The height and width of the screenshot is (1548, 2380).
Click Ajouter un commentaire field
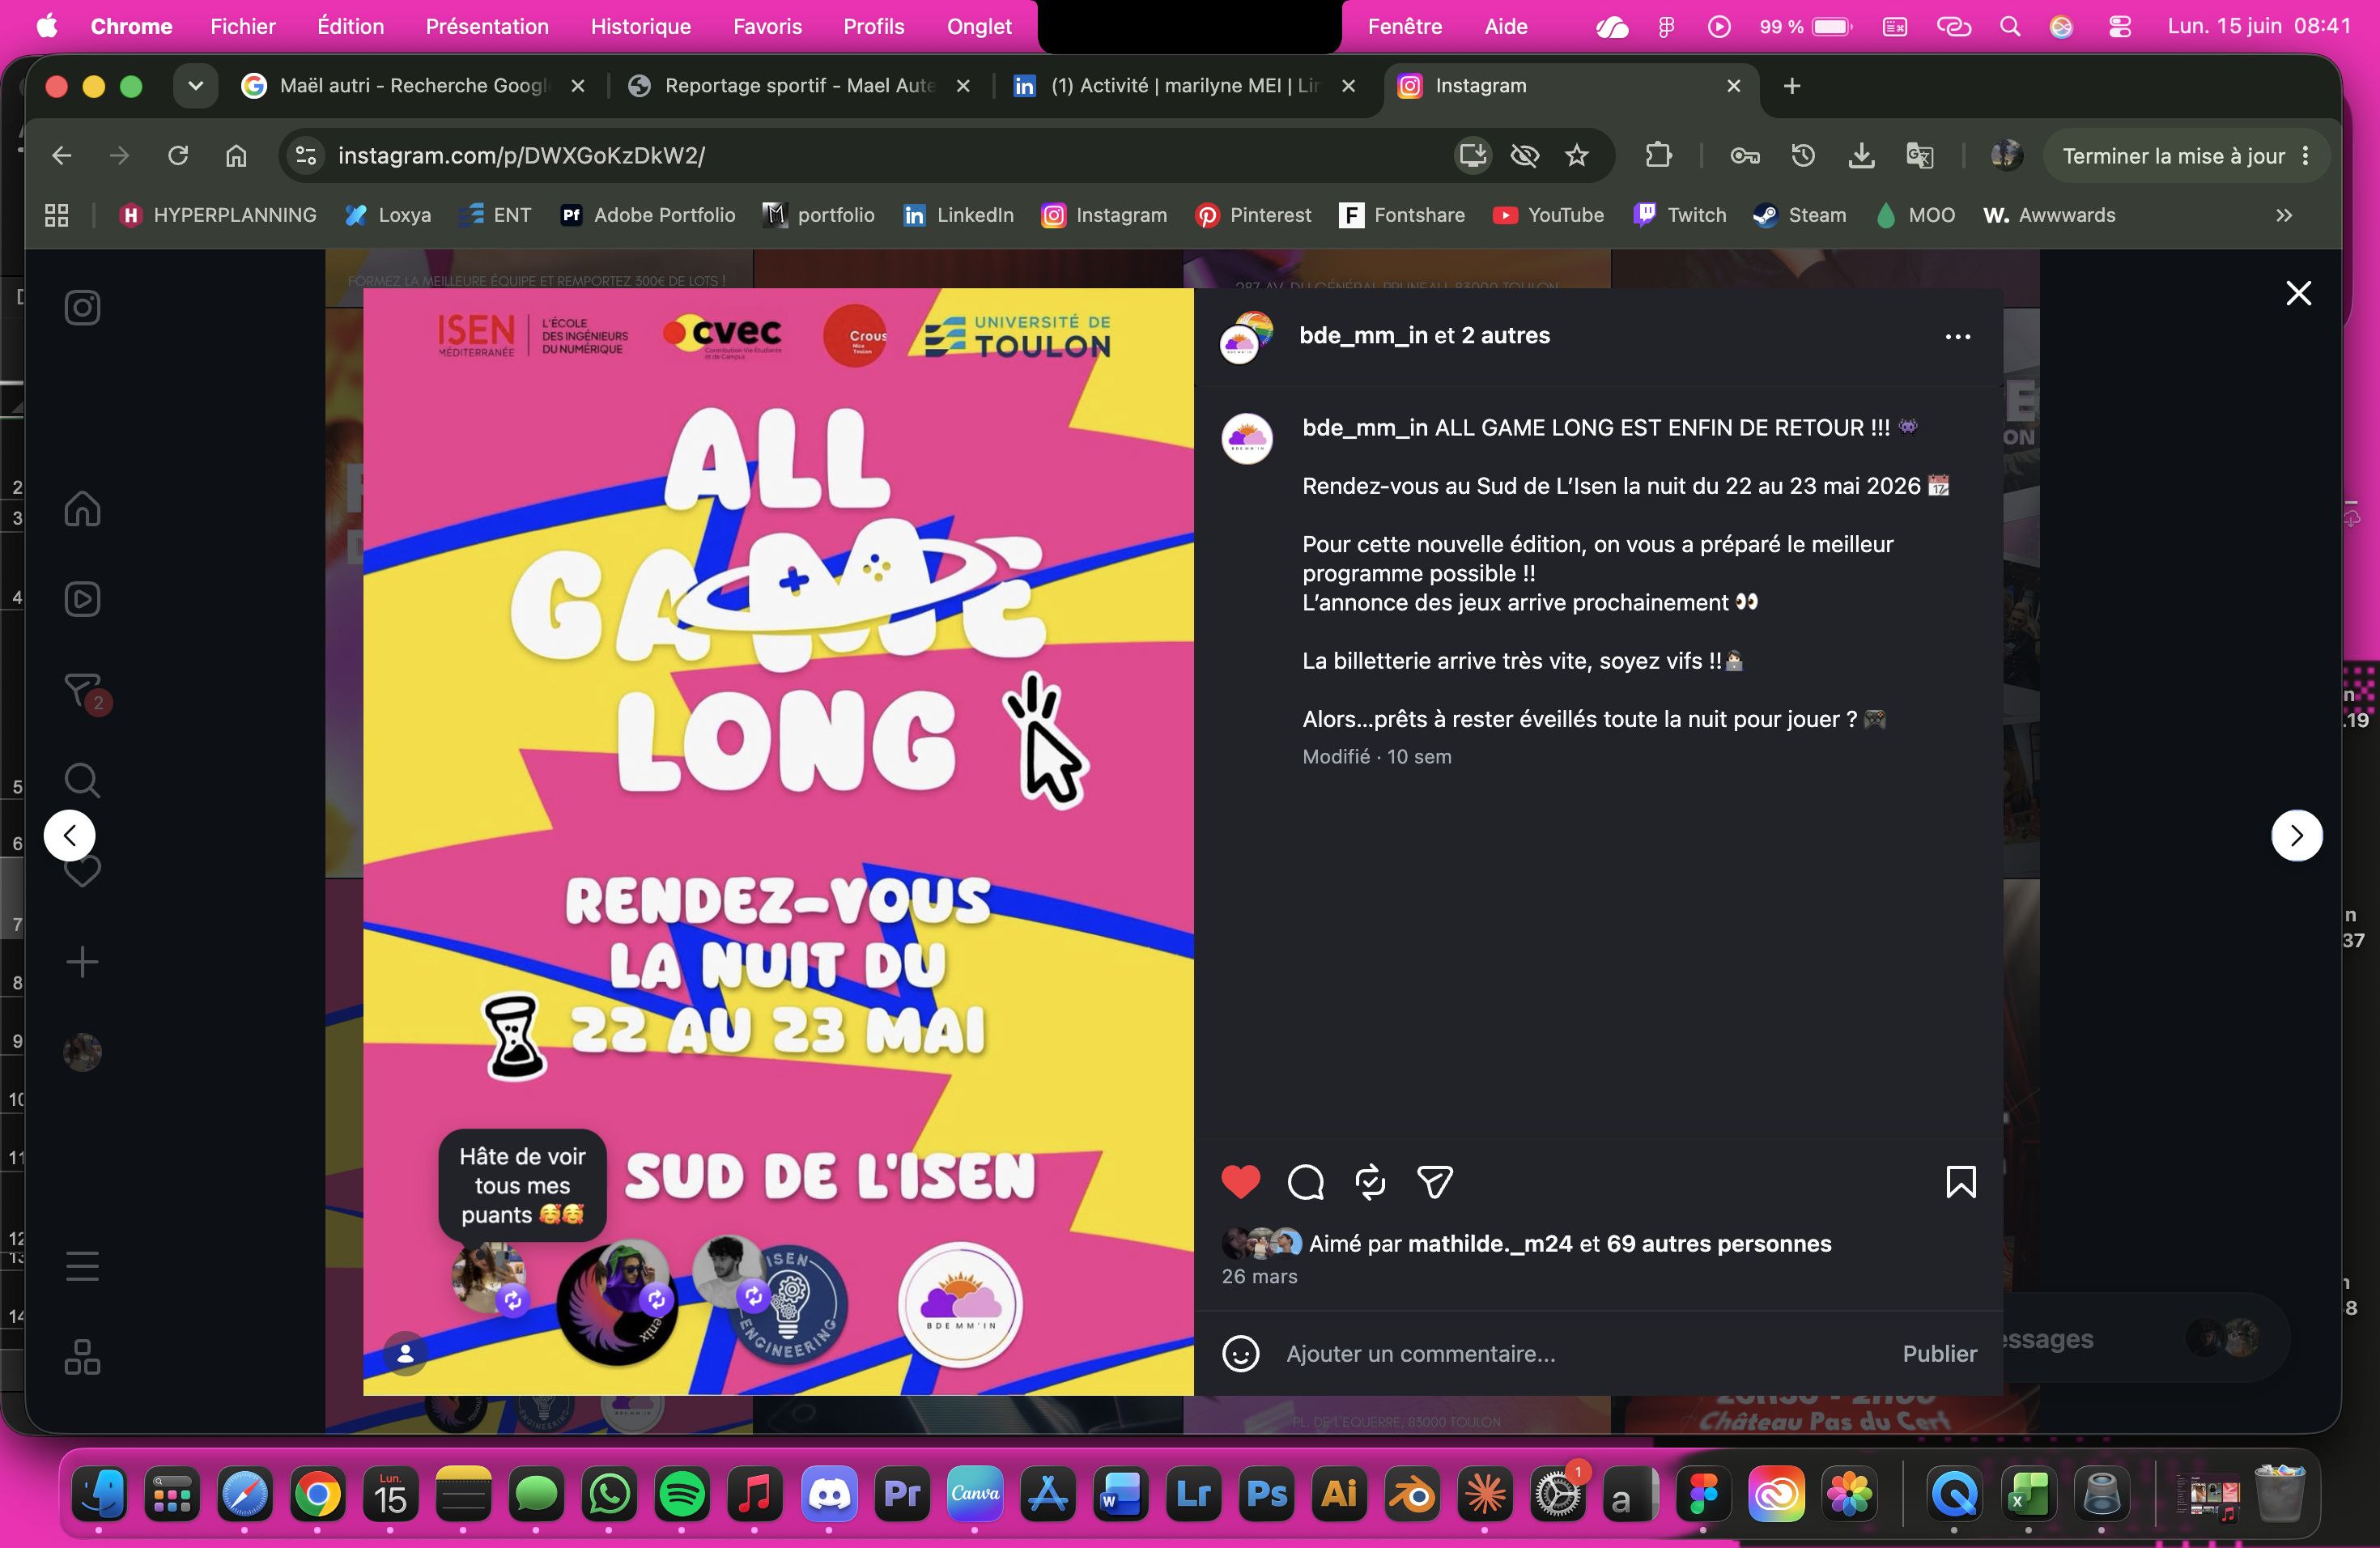[1580, 1354]
